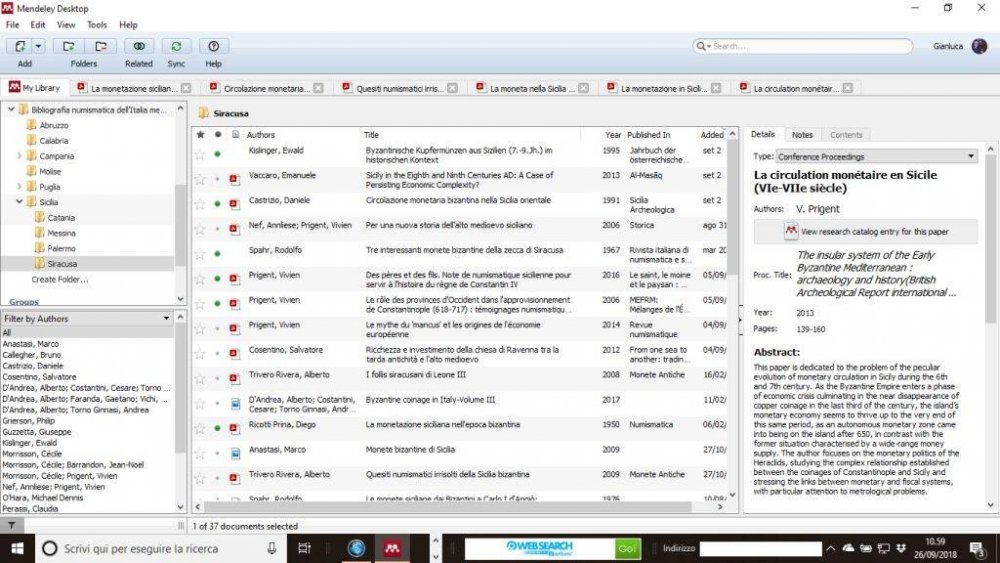Open the File menu
The height and width of the screenshot is (563, 1000).
12,25
